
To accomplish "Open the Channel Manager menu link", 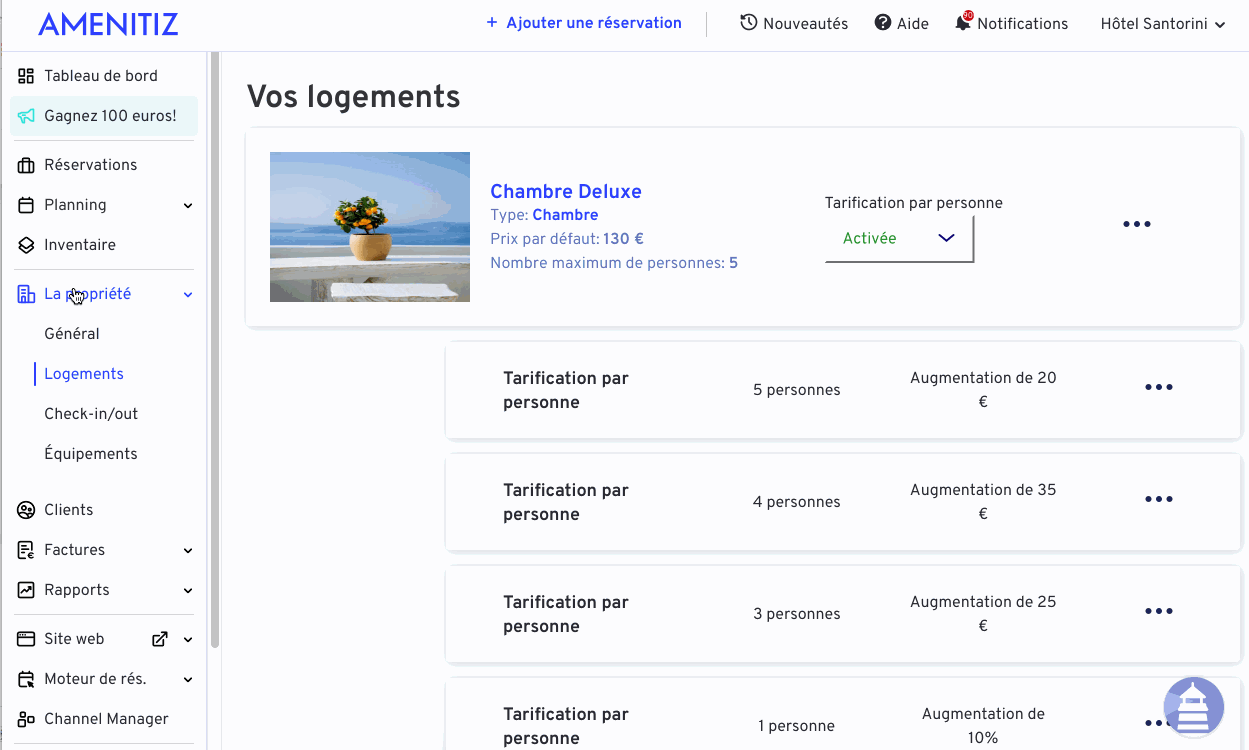I will (x=106, y=719).
